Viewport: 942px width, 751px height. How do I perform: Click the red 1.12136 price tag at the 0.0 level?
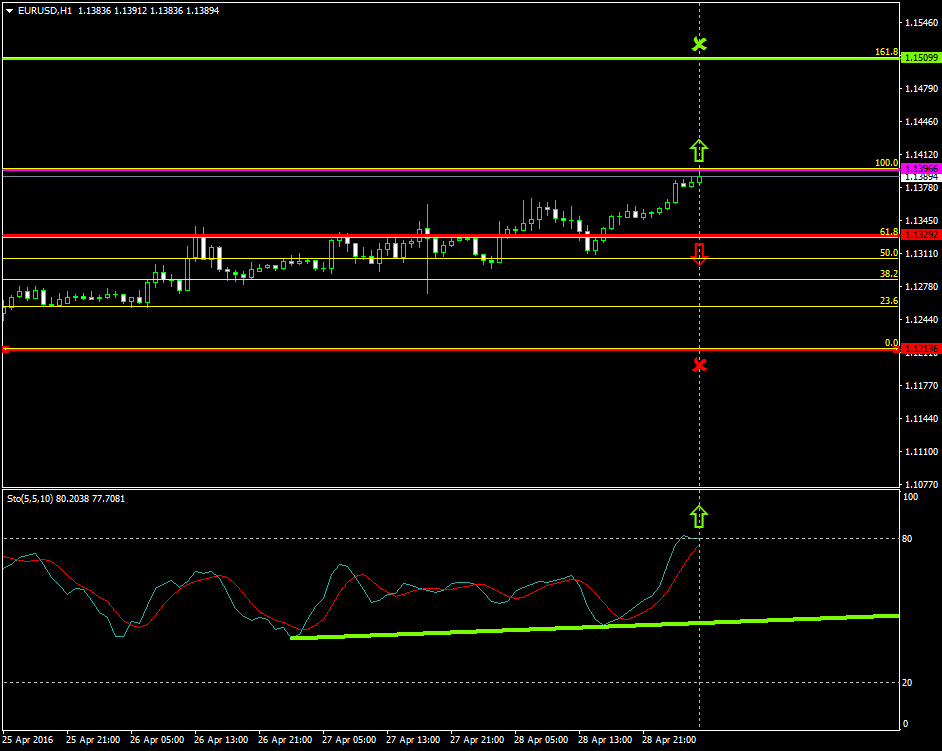click(920, 348)
